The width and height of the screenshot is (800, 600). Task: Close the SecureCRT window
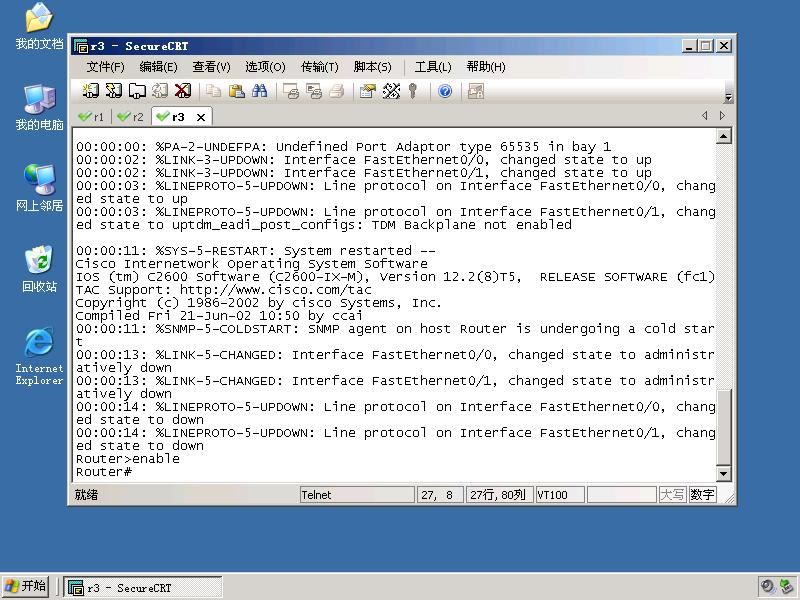point(723,46)
